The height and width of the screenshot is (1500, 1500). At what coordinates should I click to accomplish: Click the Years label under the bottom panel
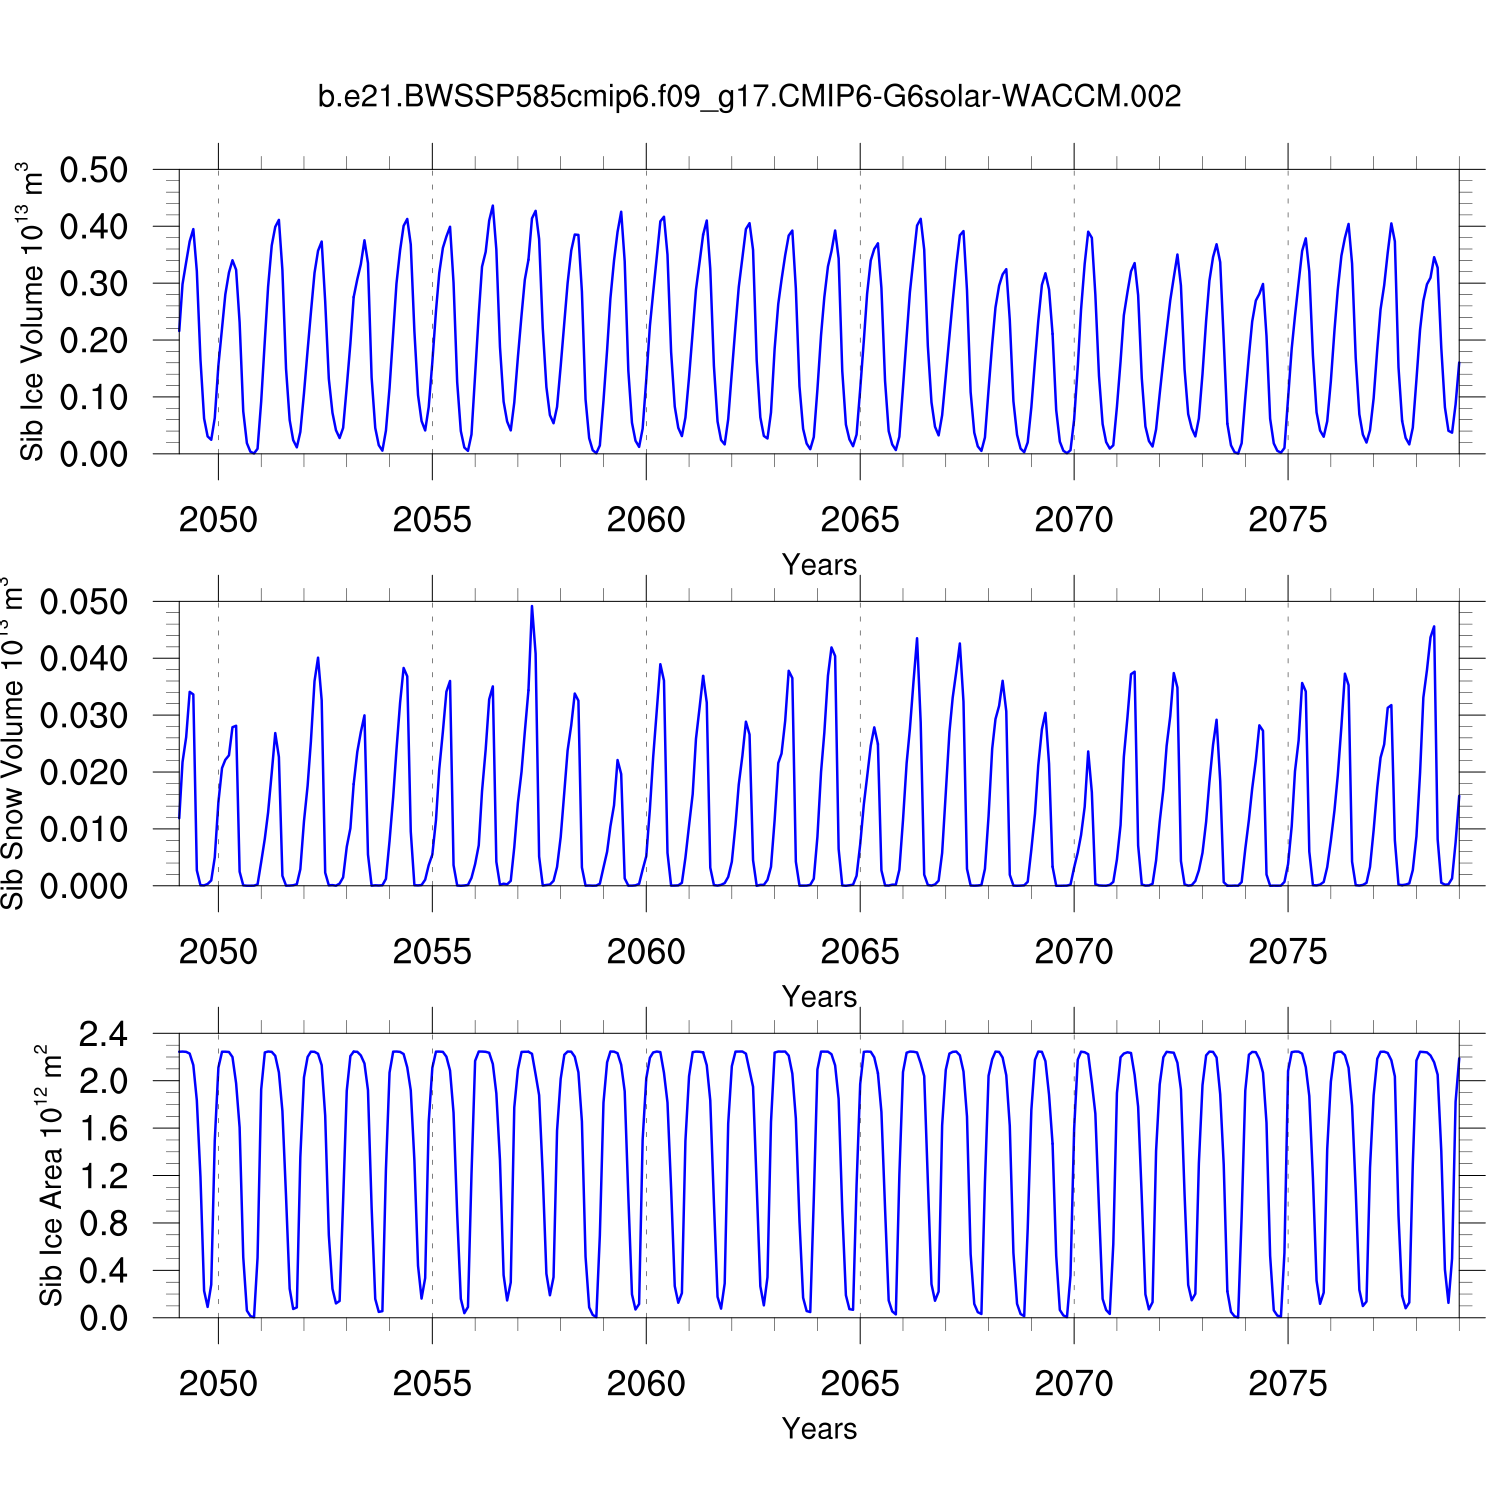(x=819, y=1429)
